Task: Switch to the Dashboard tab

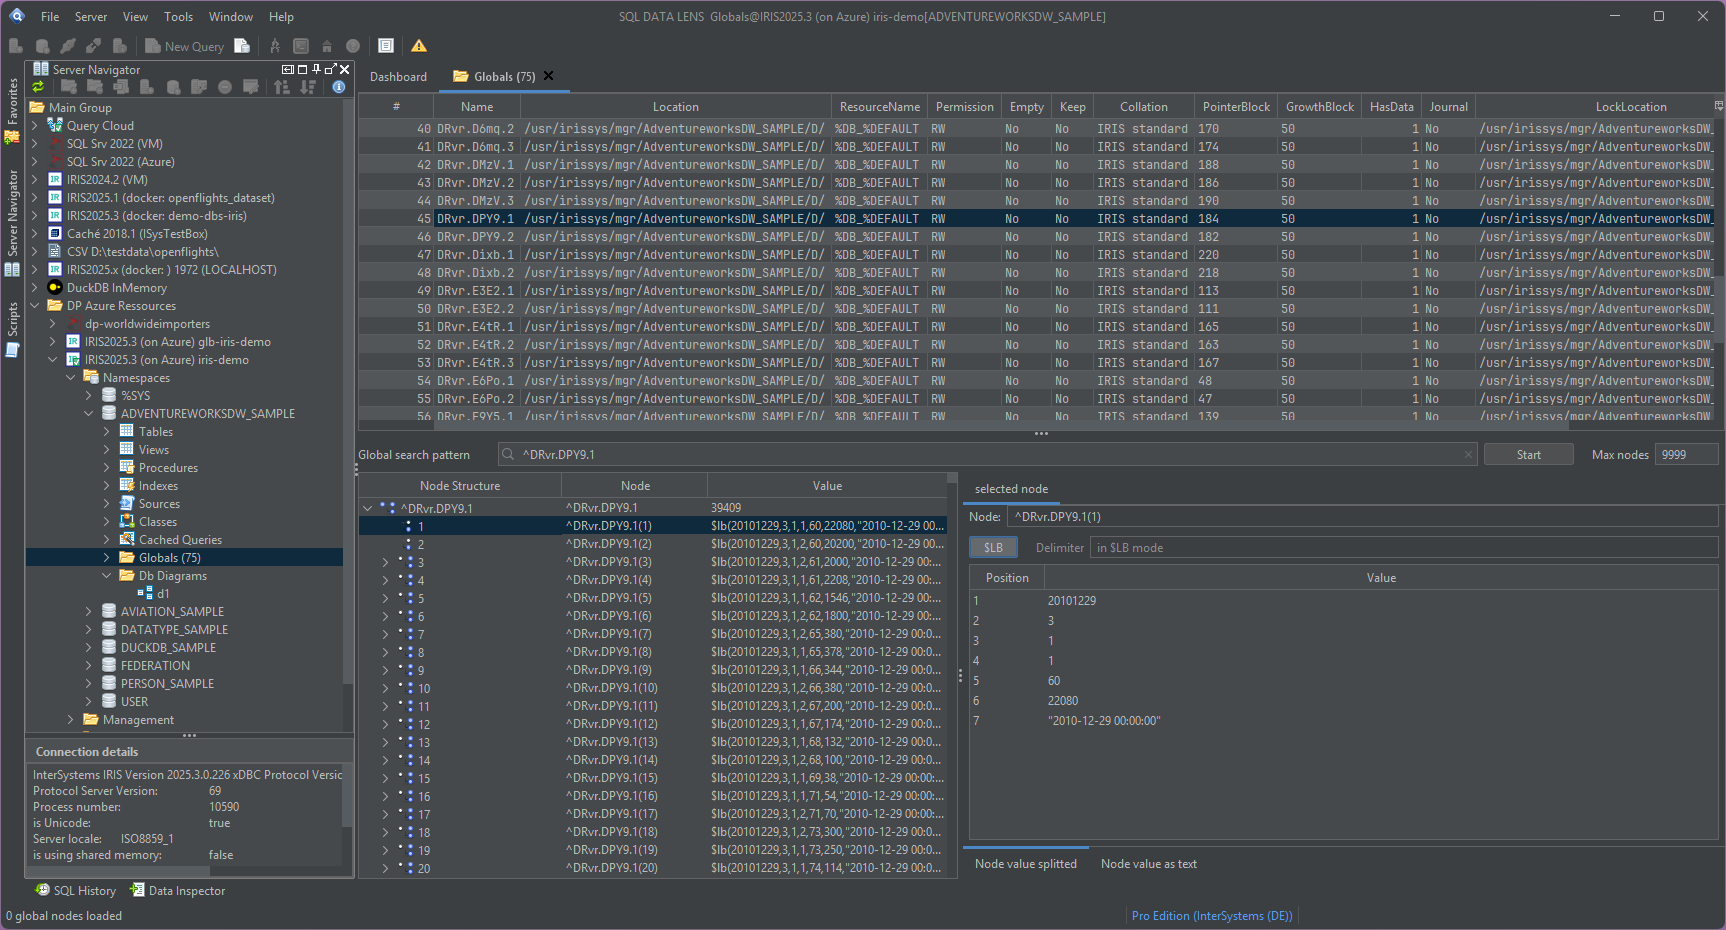Action: click(398, 77)
